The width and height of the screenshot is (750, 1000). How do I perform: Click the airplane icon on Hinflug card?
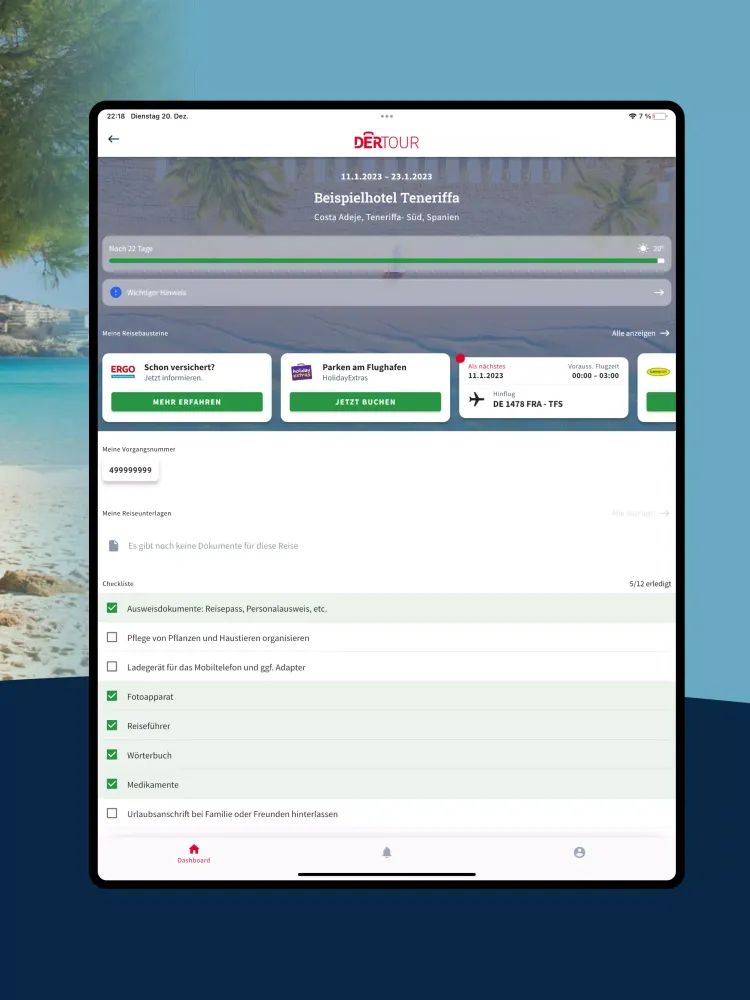pyautogui.click(x=476, y=399)
